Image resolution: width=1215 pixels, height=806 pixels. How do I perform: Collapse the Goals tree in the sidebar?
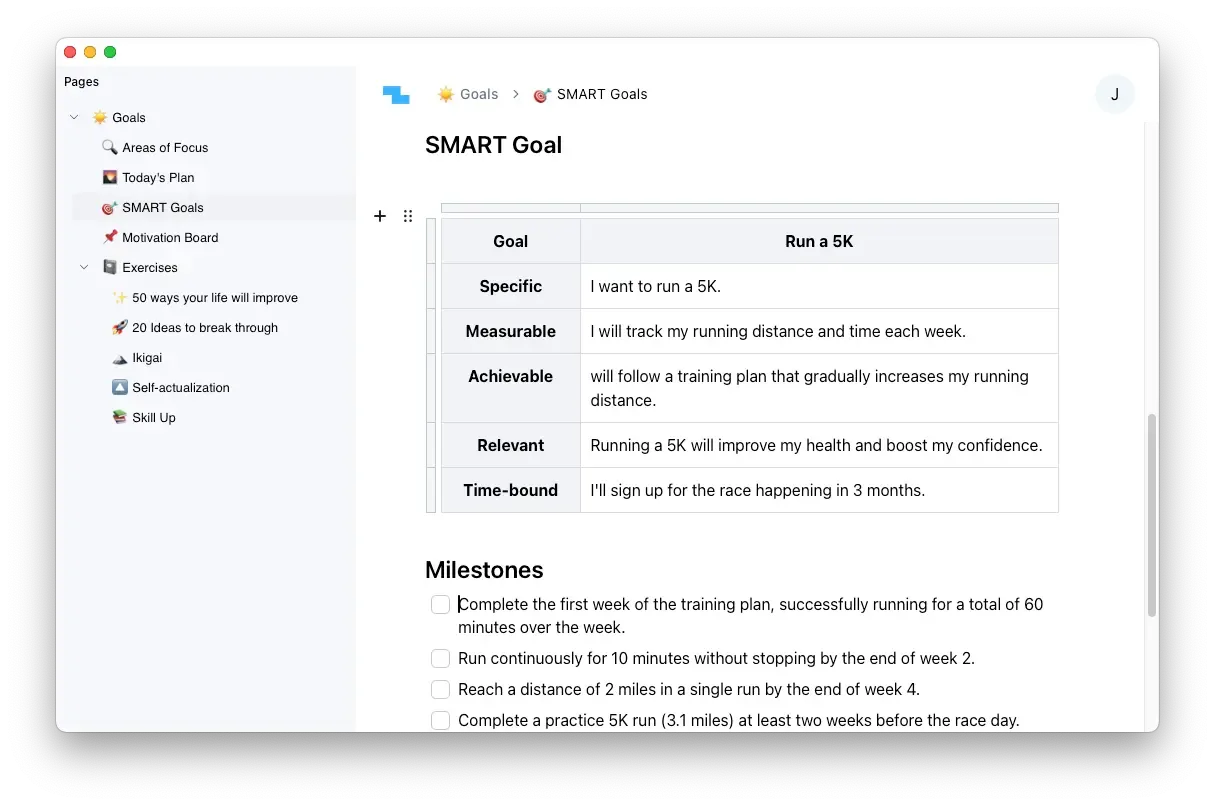74,118
